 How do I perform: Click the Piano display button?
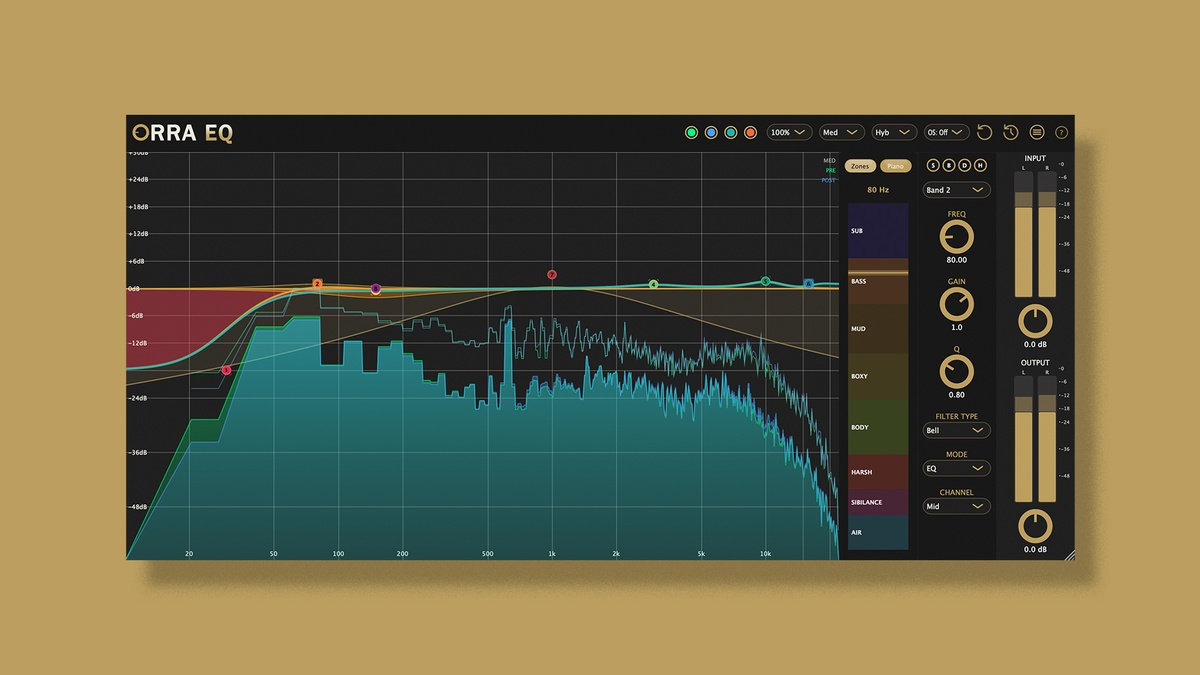point(895,166)
